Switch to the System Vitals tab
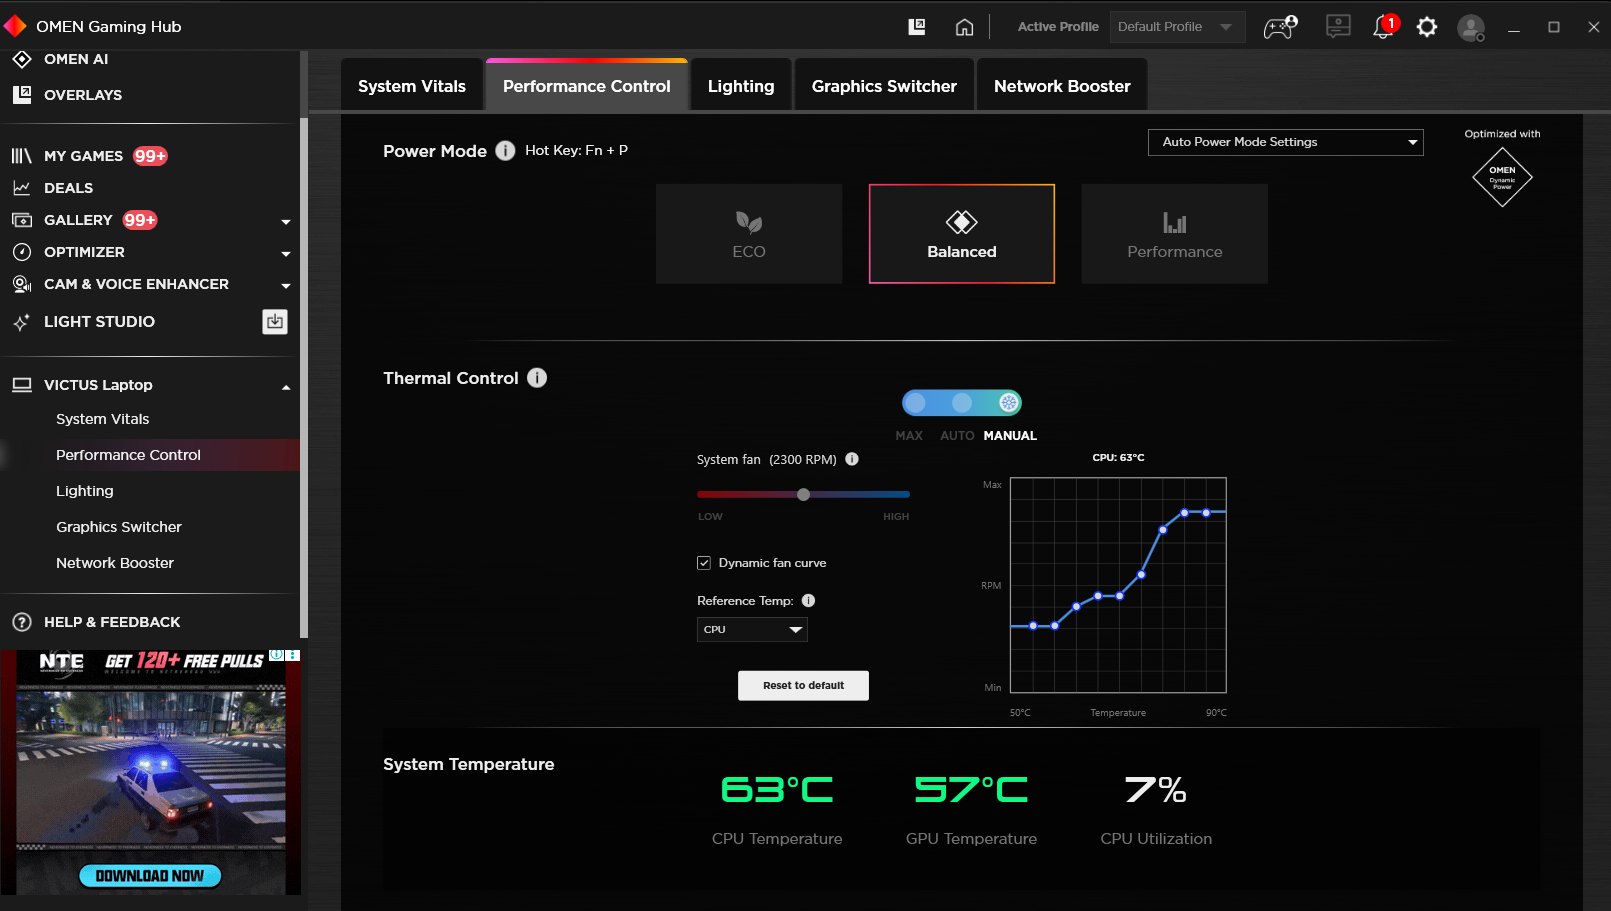 412,86
